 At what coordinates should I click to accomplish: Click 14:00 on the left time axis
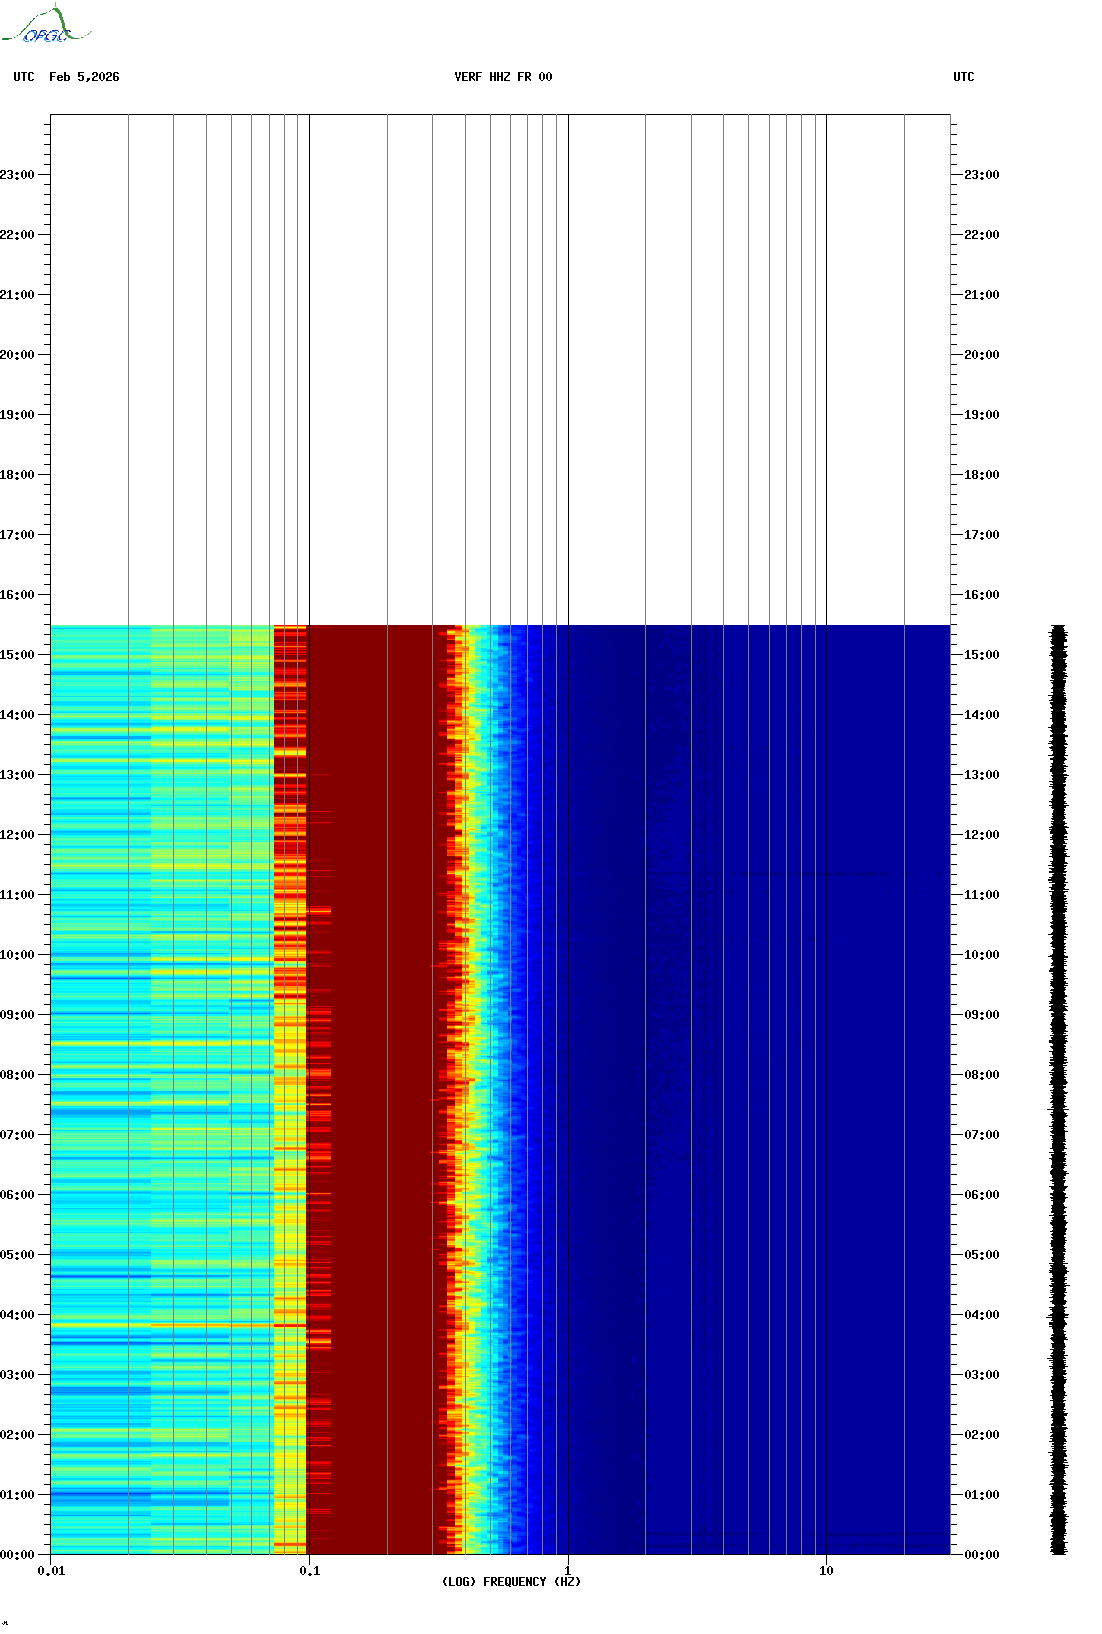click(x=17, y=715)
